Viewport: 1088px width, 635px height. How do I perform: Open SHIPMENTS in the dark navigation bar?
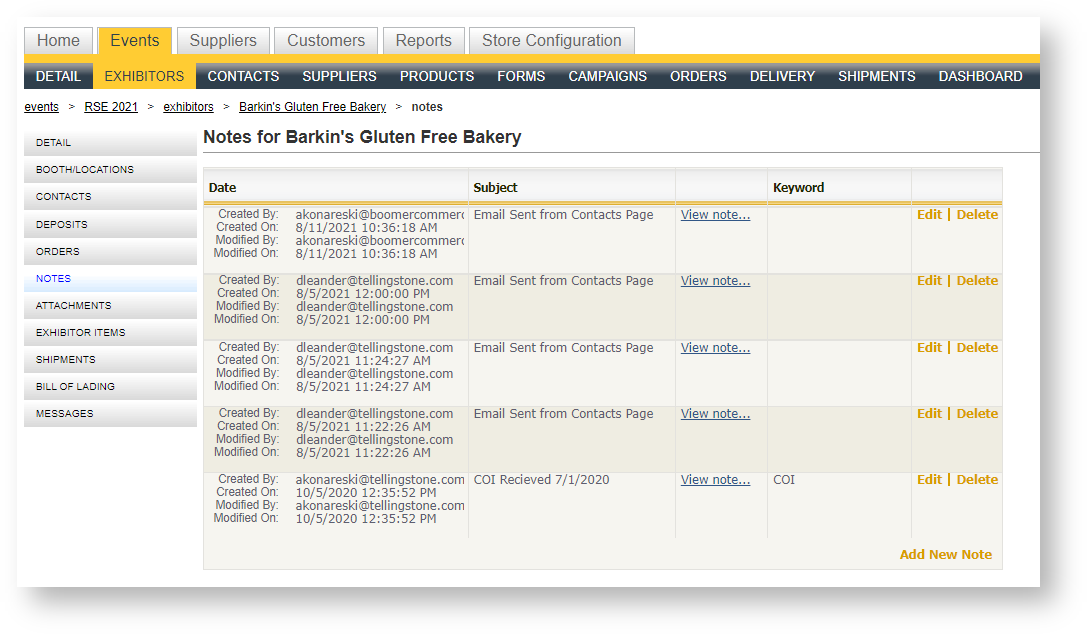(876, 76)
